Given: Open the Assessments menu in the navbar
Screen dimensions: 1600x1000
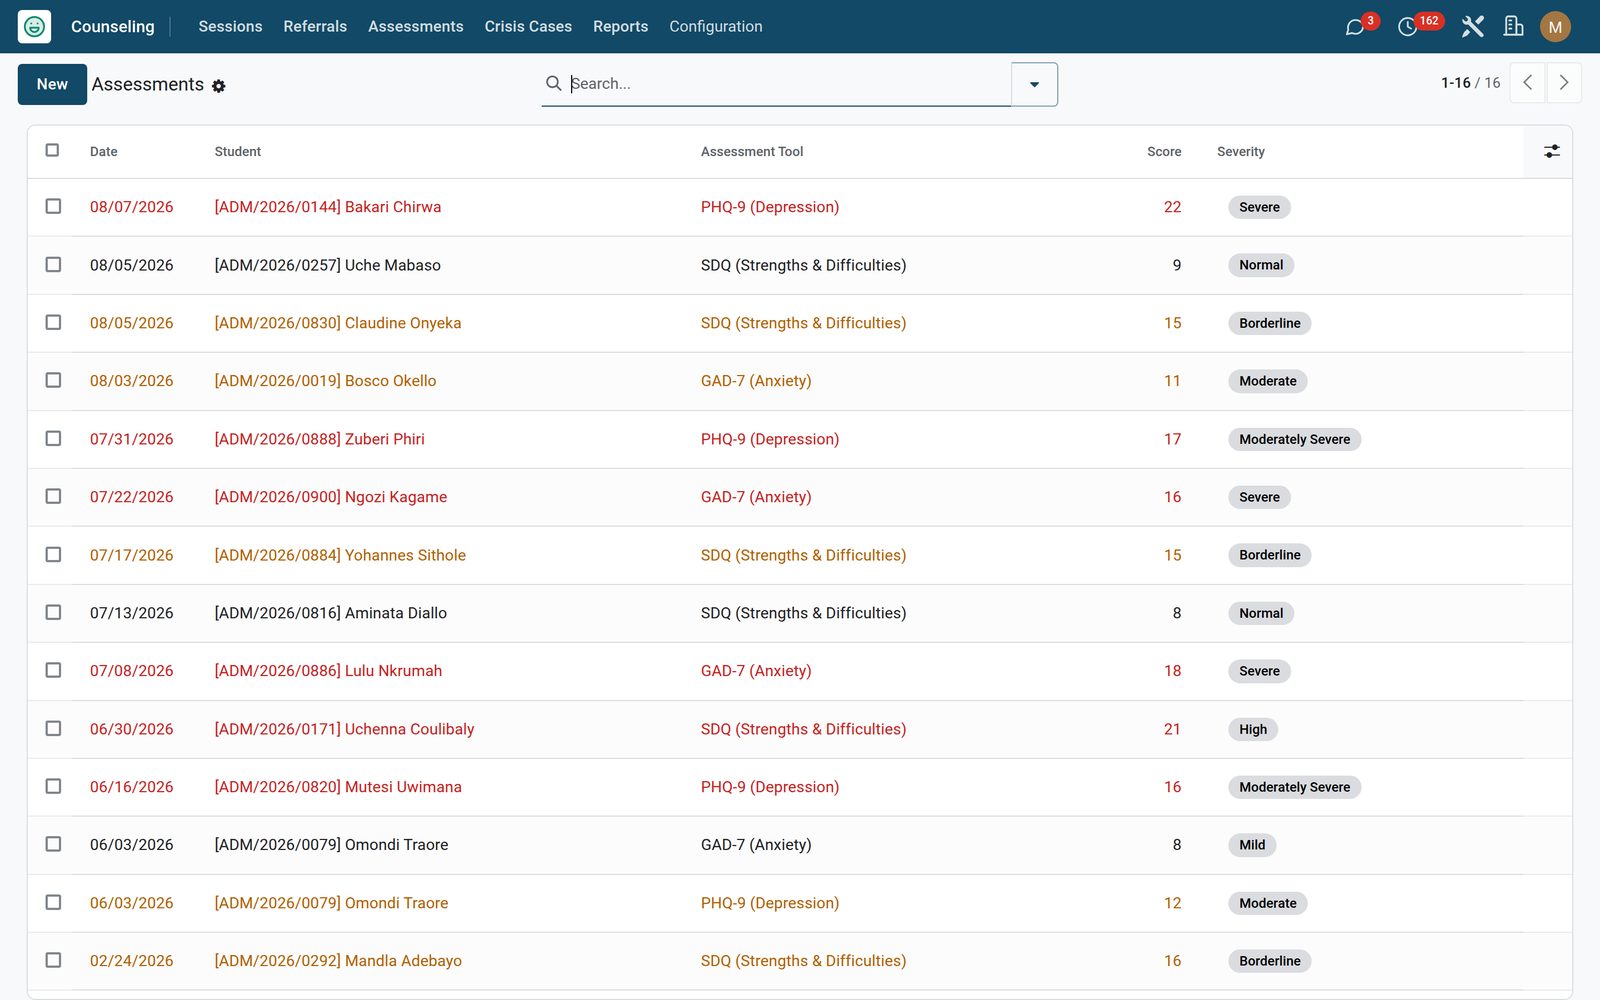Looking at the screenshot, I should click(x=416, y=27).
